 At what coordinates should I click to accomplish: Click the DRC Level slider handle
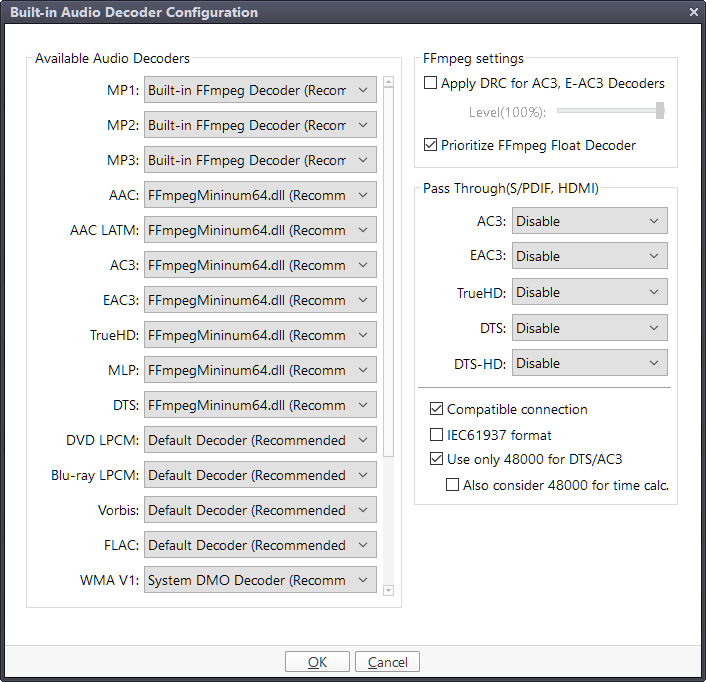[660, 111]
